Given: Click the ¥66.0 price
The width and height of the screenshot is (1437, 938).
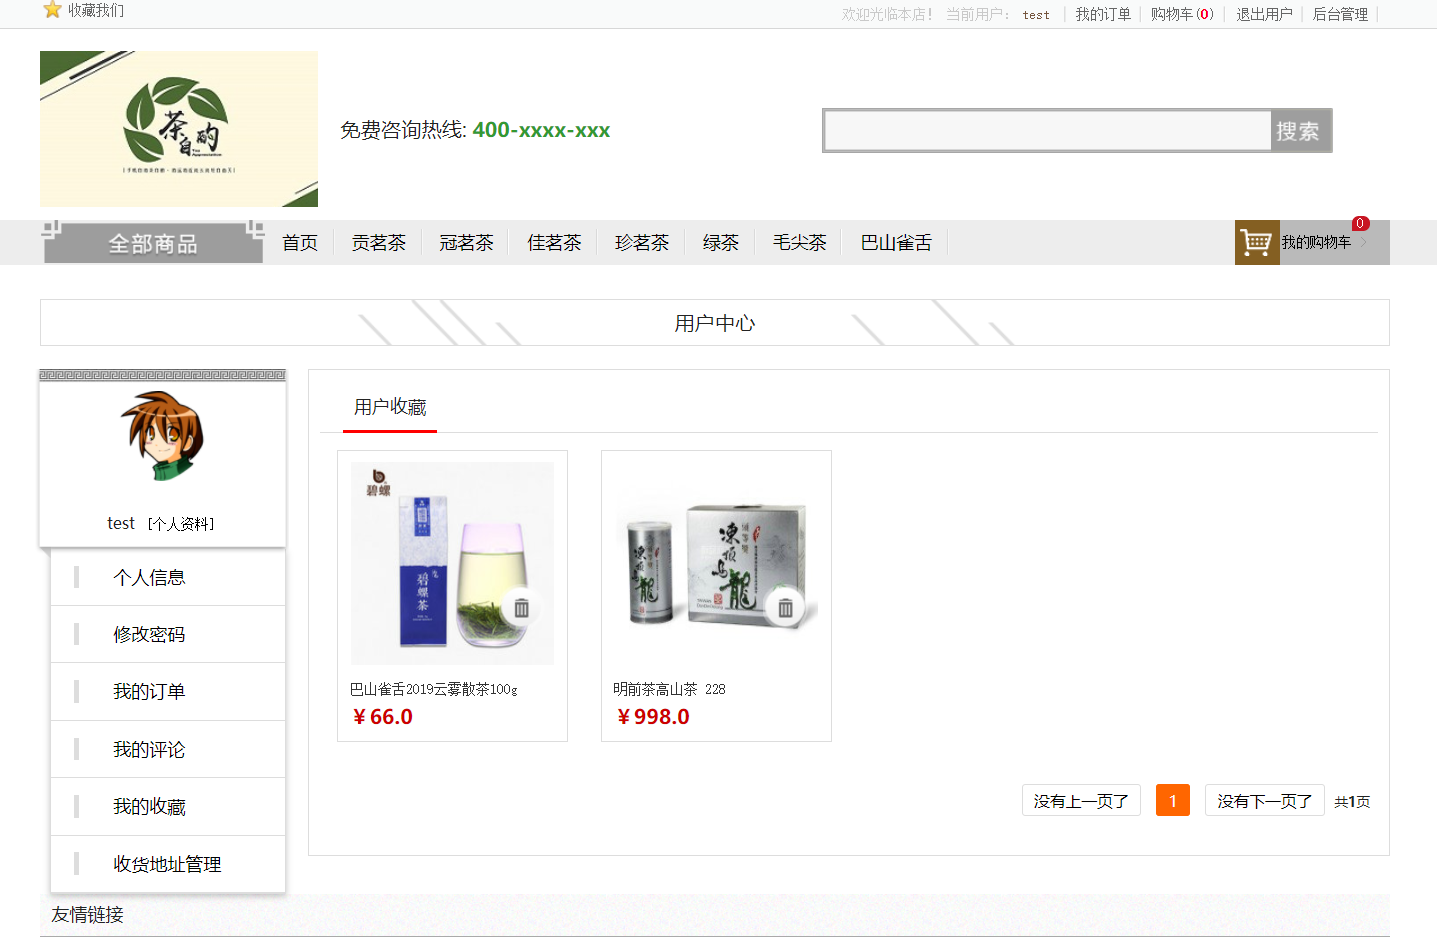Looking at the screenshot, I should [x=383, y=716].
